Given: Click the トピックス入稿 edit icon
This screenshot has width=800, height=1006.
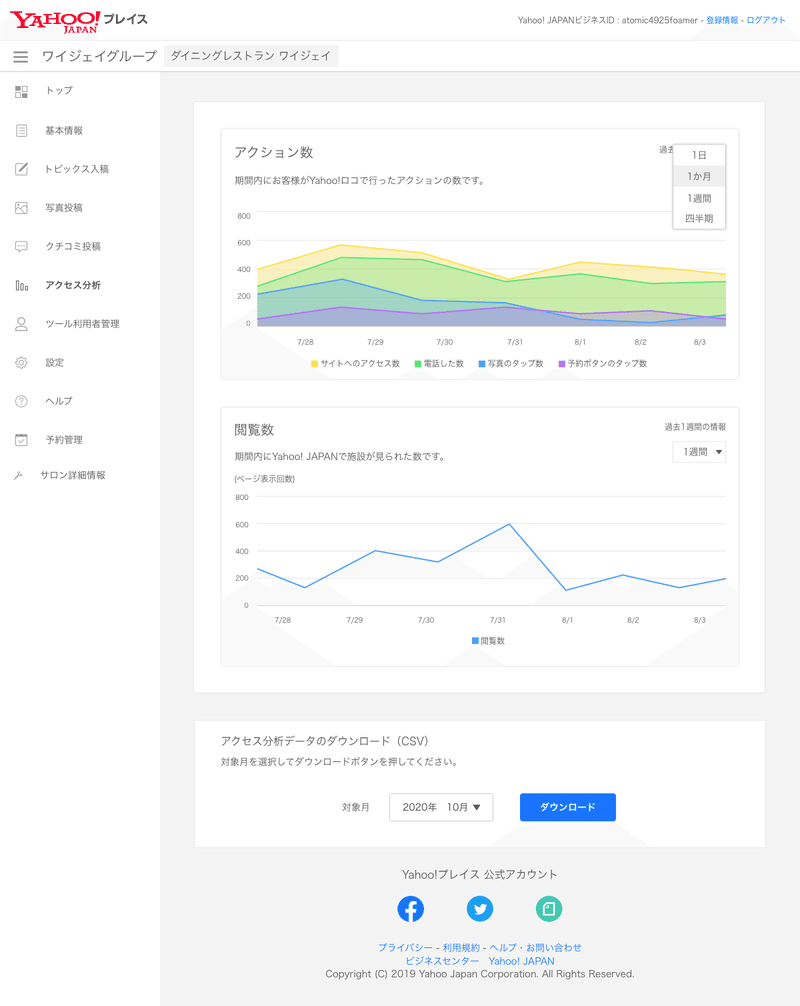Looking at the screenshot, I should [21, 169].
